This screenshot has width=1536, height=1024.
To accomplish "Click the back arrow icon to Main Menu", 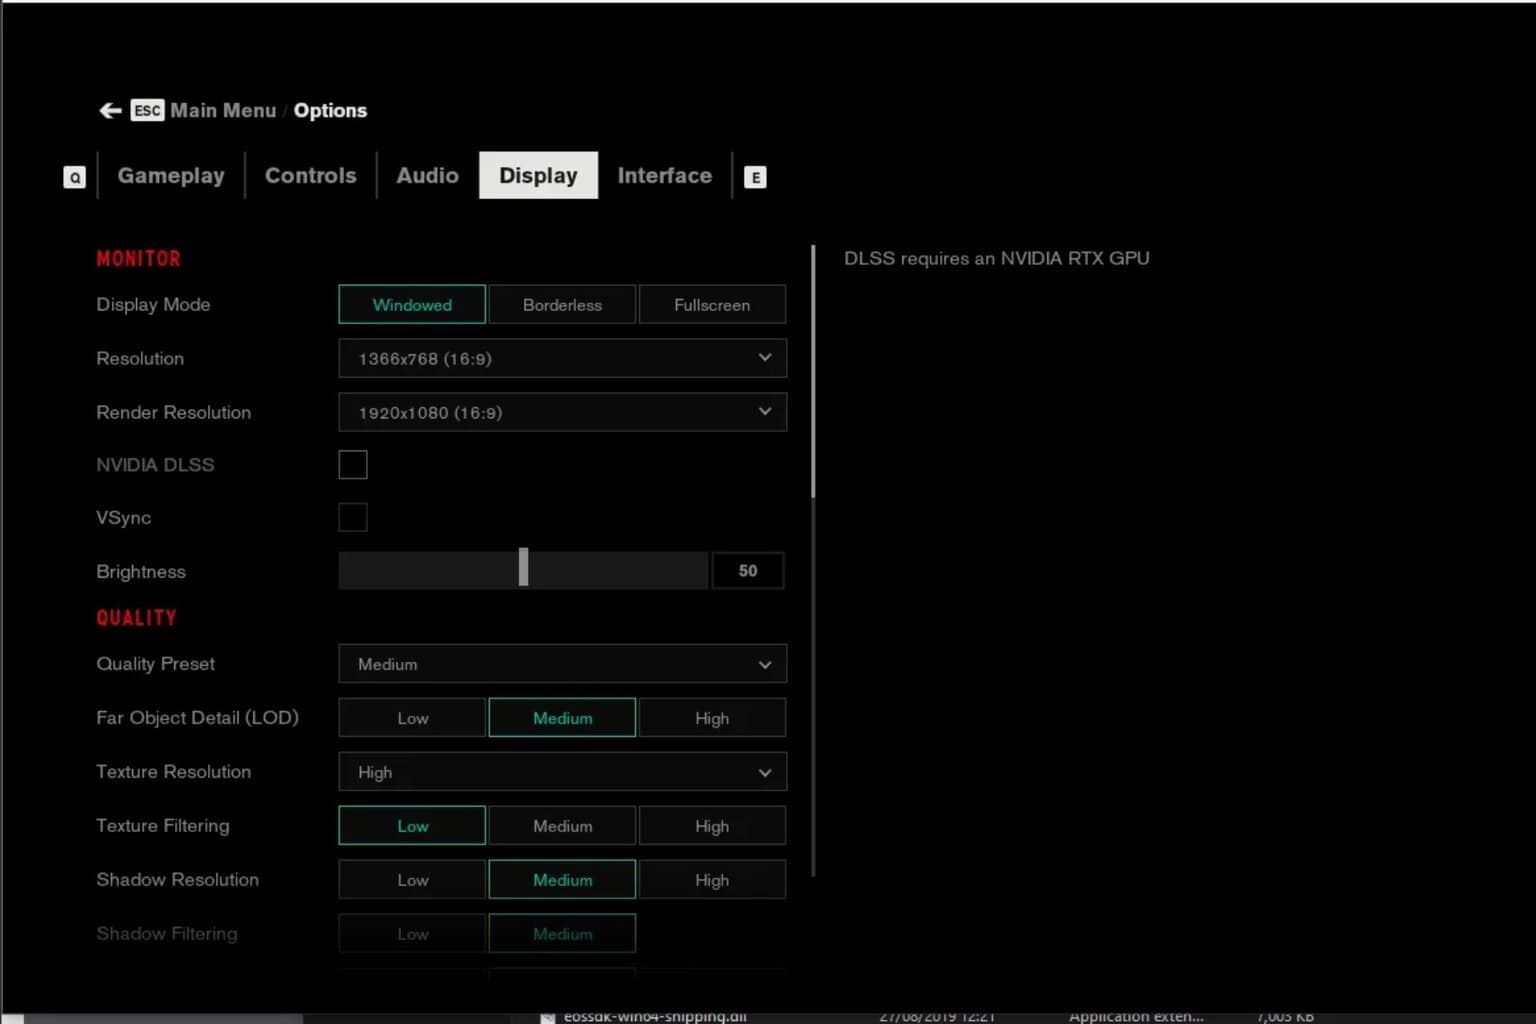I will tap(110, 110).
